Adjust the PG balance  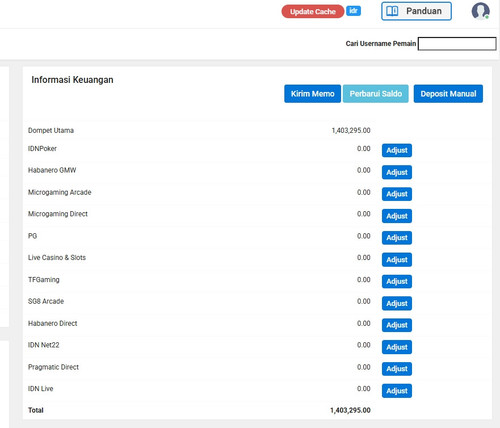[397, 238]
